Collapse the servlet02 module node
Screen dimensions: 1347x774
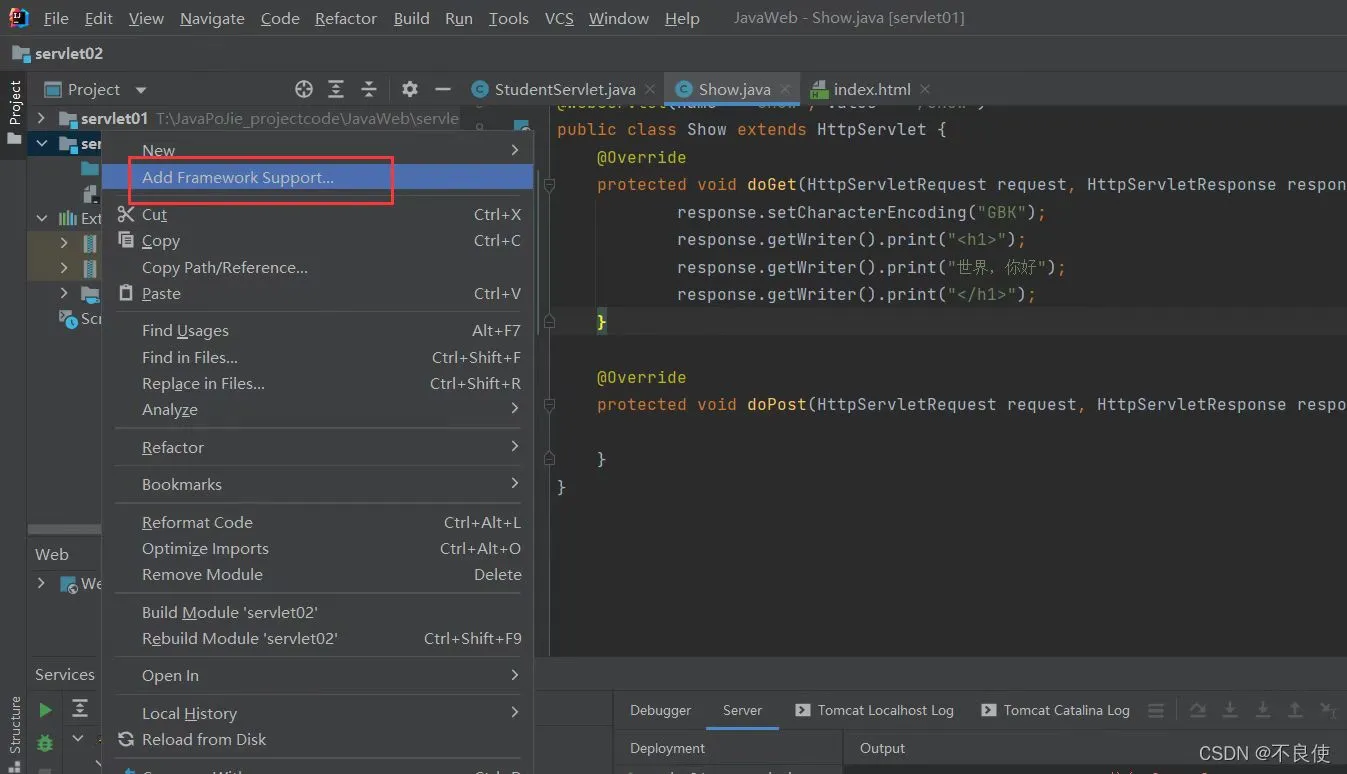[41, 144]
